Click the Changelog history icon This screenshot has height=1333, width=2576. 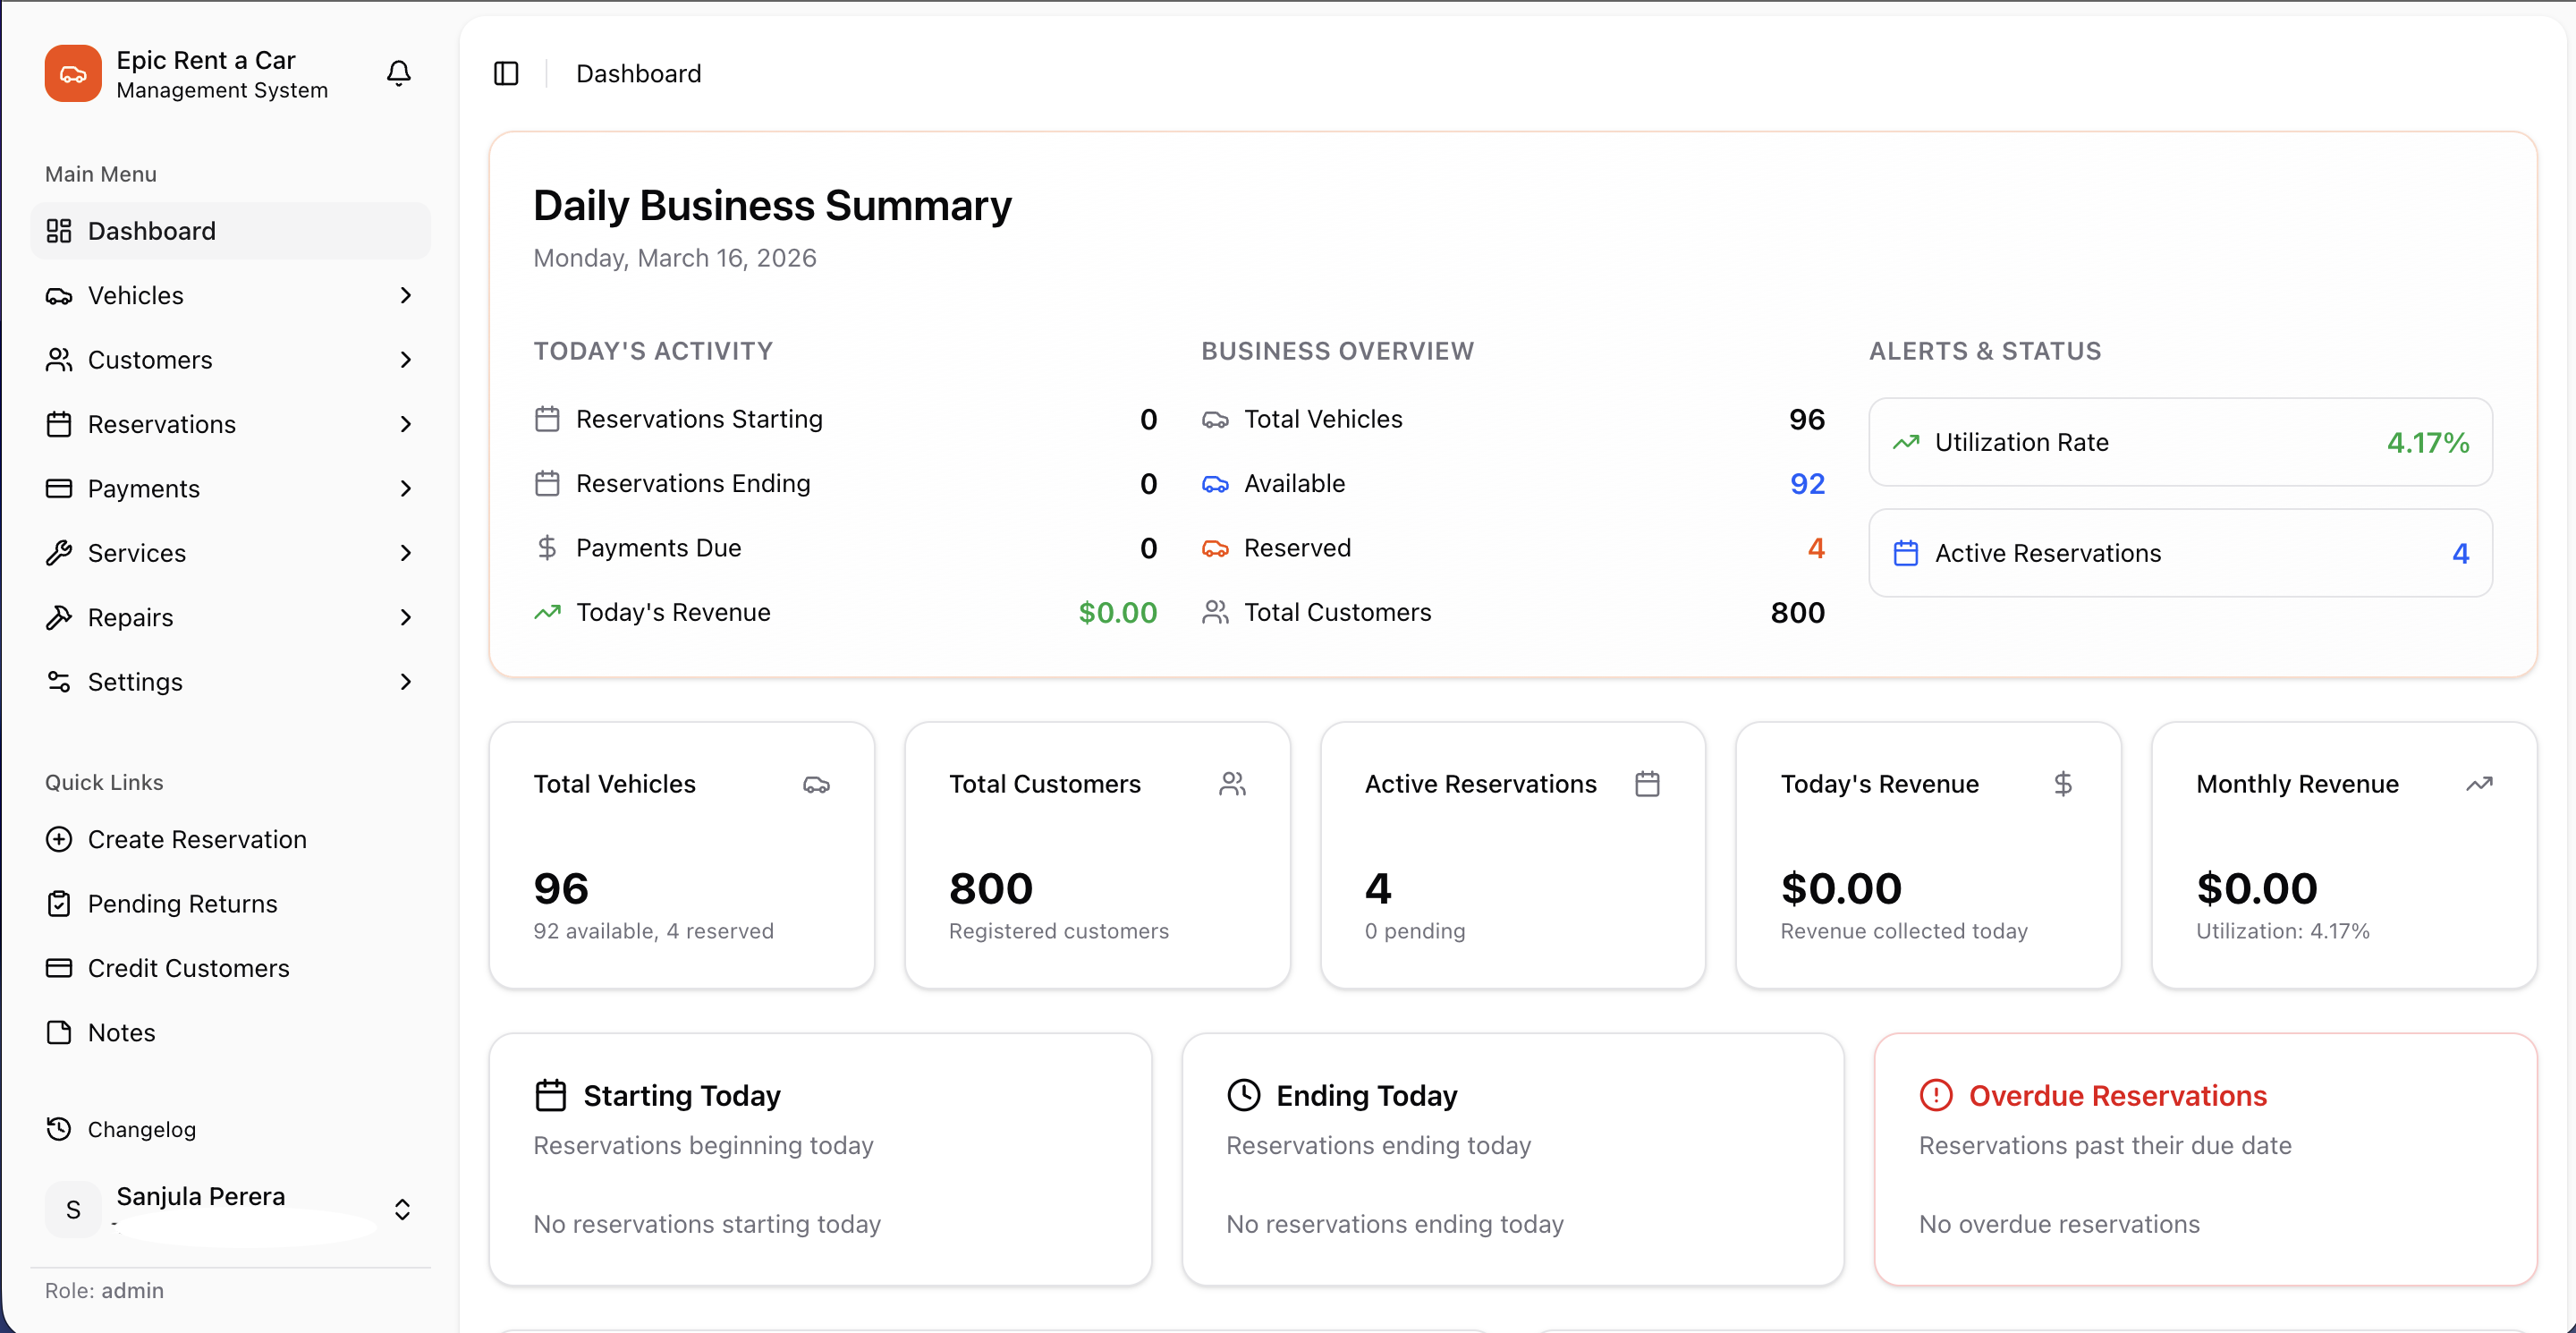(x=59, y=1129)
